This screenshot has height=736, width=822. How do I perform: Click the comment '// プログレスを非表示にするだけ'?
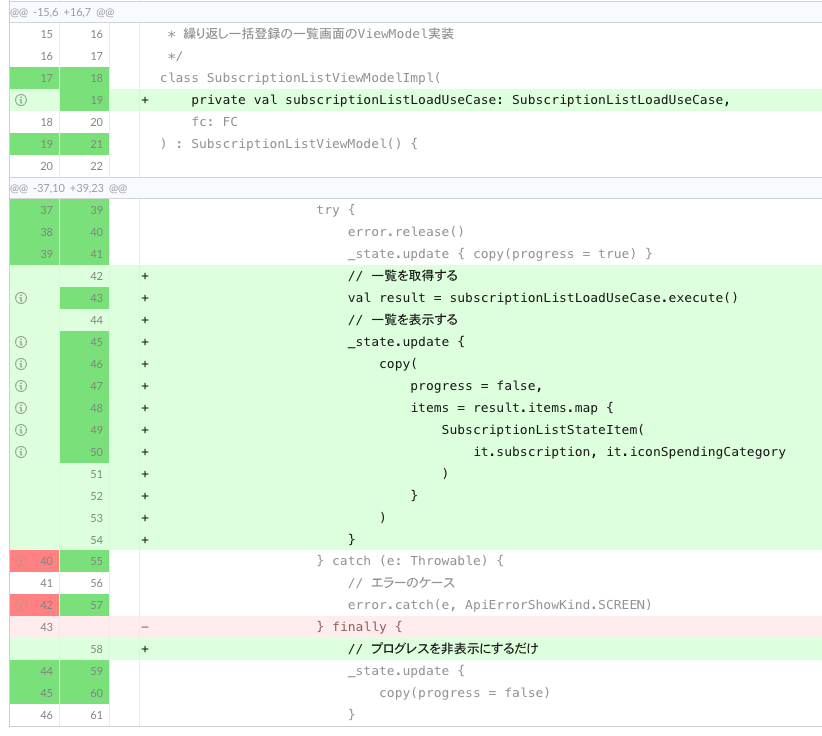click(x=443, y=650)
